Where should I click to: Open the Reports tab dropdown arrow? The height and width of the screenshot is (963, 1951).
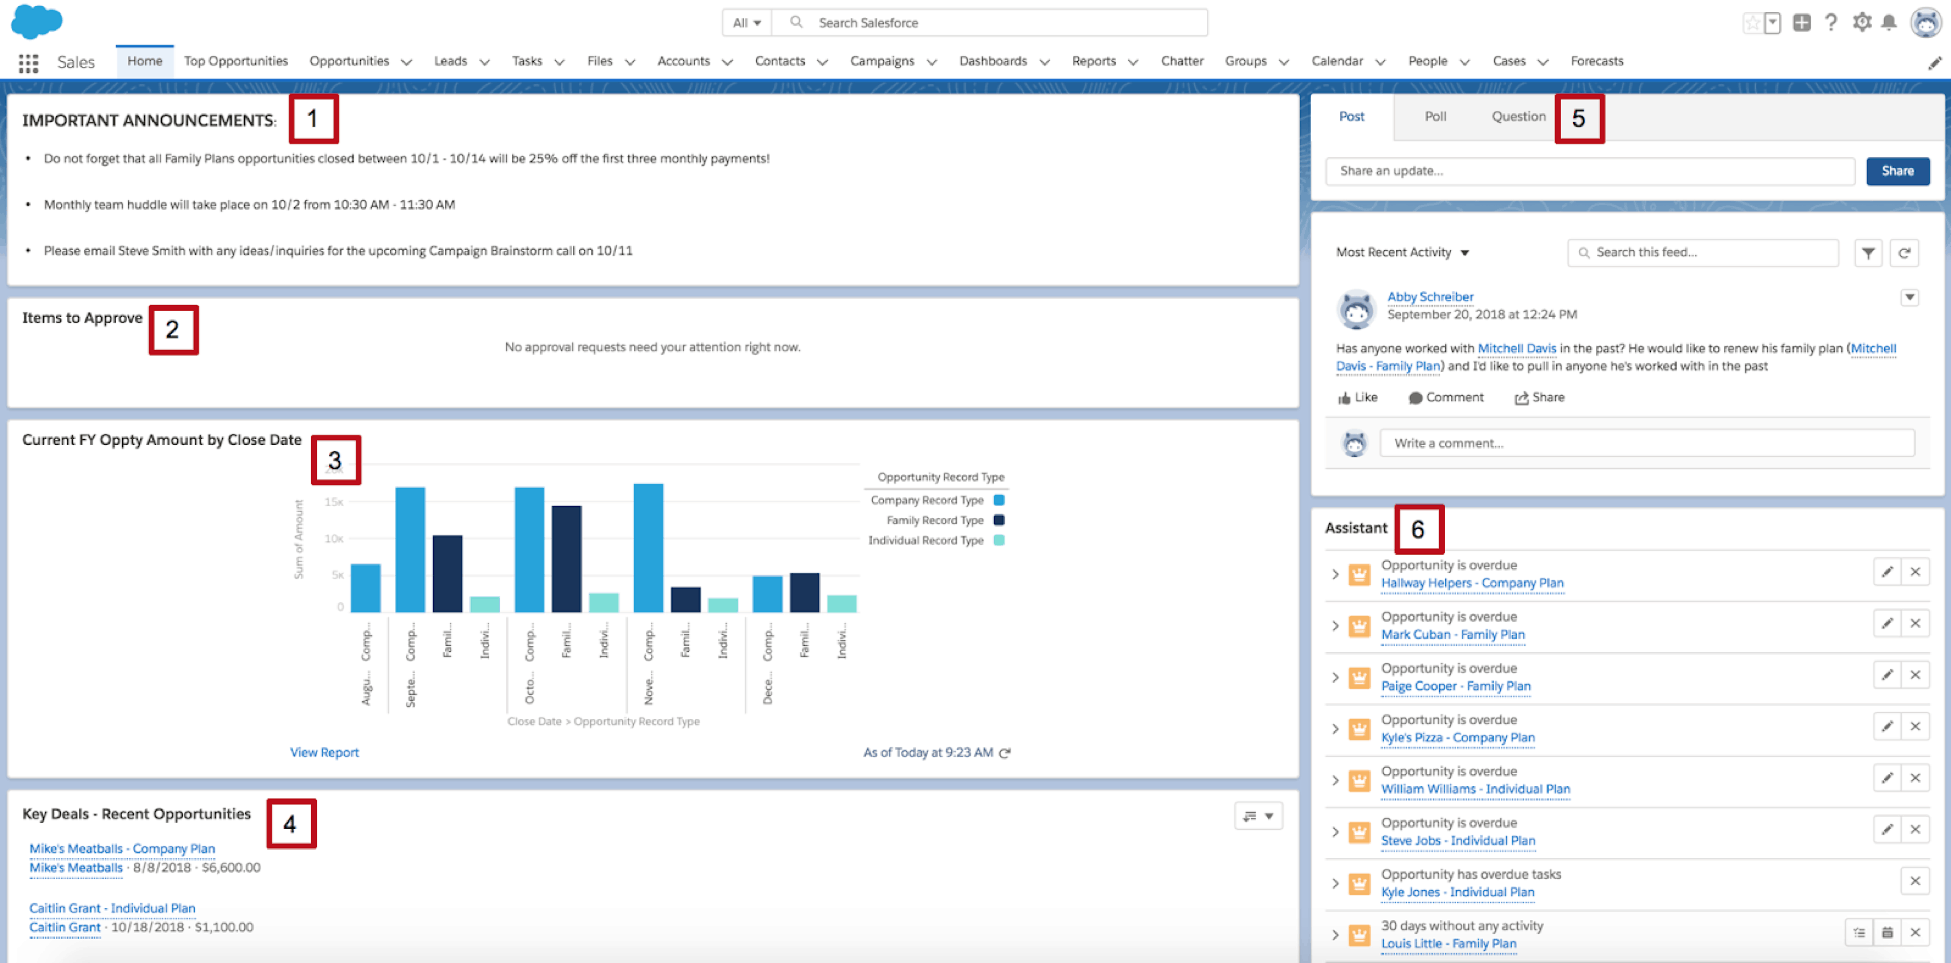[1132, 62]
